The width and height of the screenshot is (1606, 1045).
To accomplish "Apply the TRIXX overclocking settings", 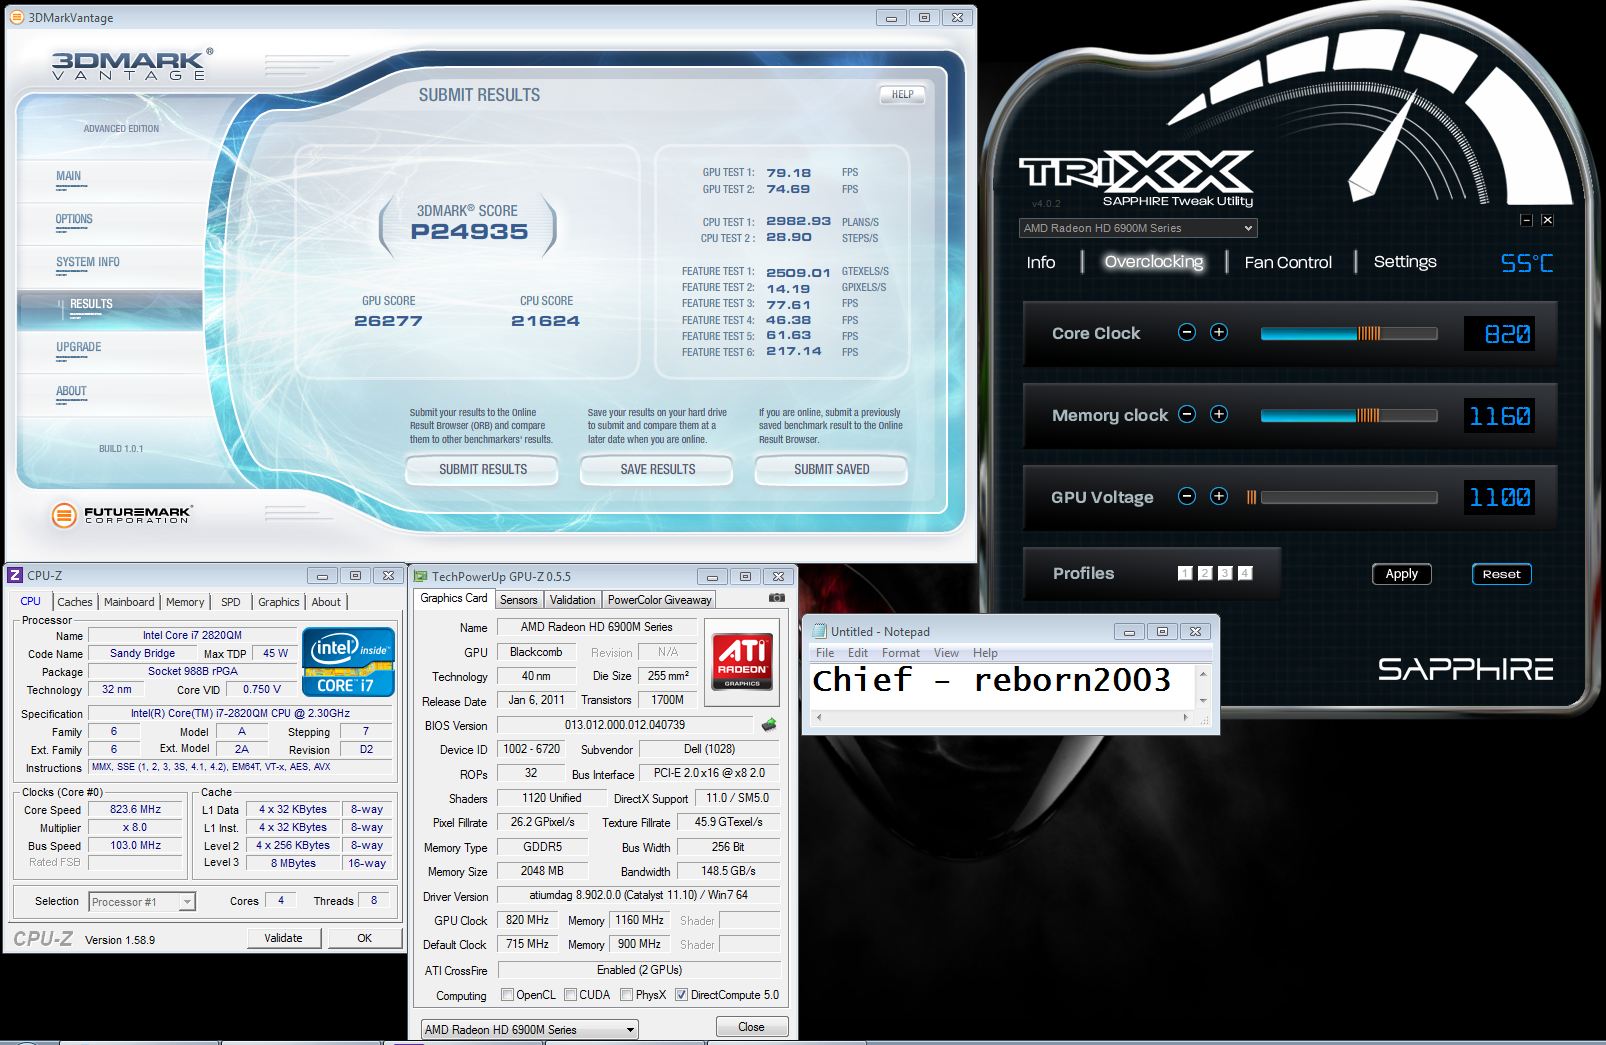I will click(1402, 574).
